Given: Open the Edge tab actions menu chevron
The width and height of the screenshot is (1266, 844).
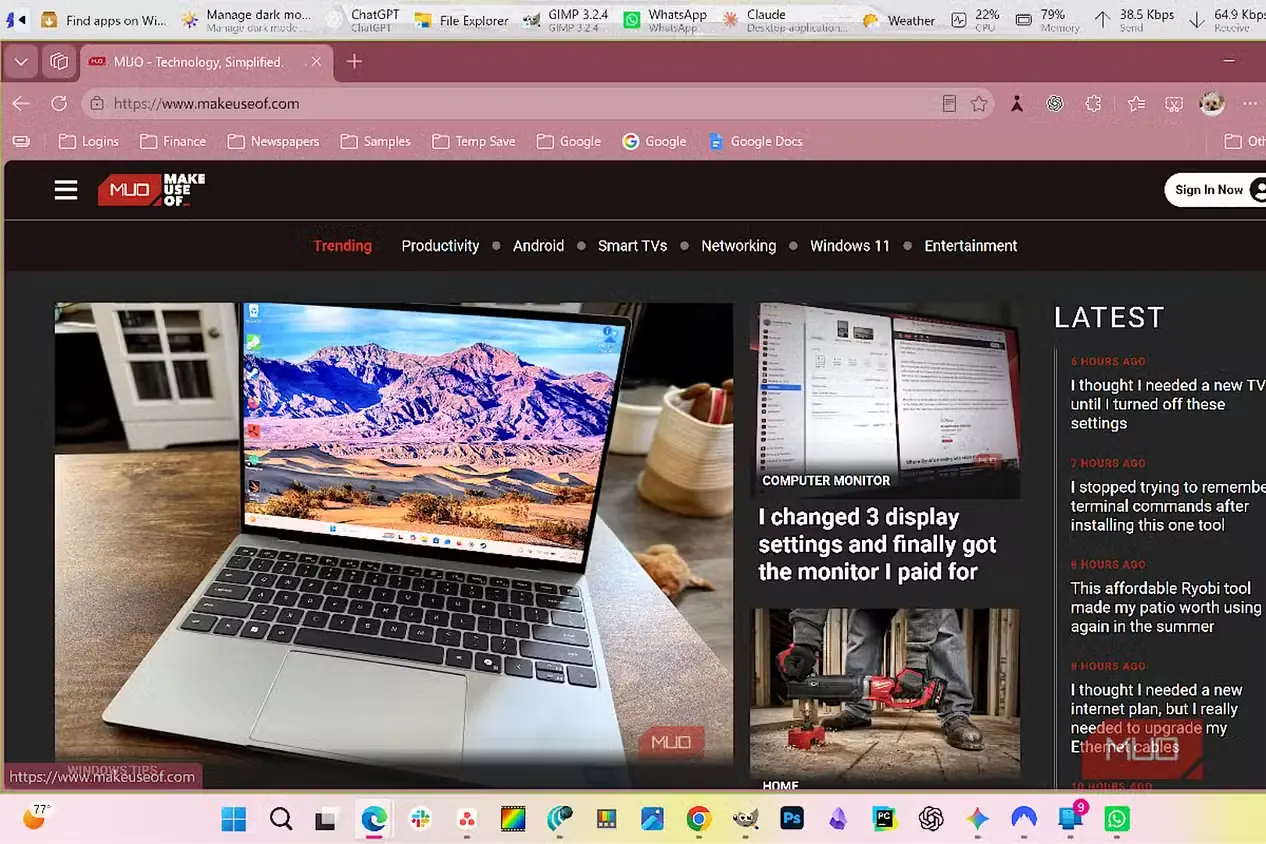Looking at the screenshot, I should click(21, 61).
